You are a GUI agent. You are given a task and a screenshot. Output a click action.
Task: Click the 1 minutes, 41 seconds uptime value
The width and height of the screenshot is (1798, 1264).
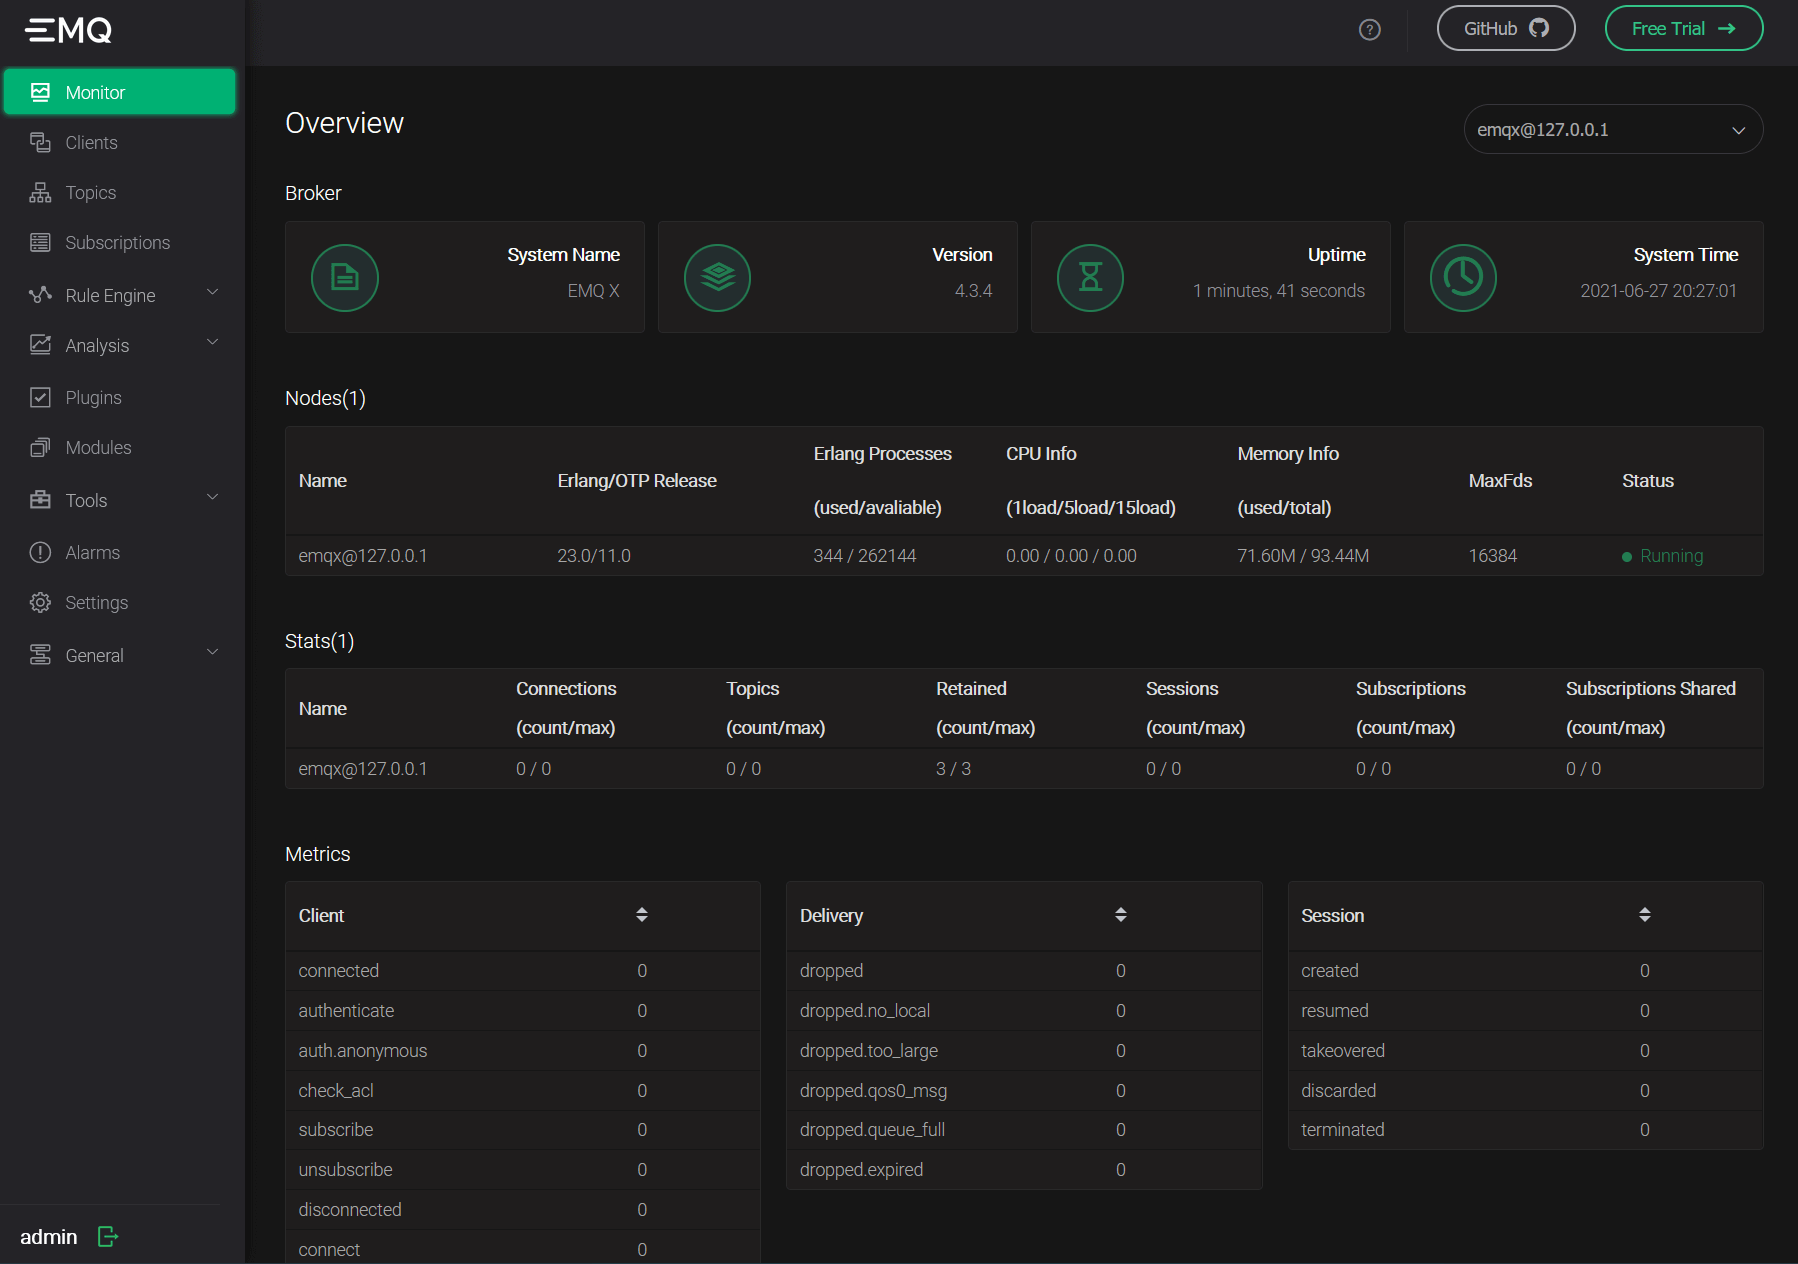pyautogui.click(x=1279, y=291)
